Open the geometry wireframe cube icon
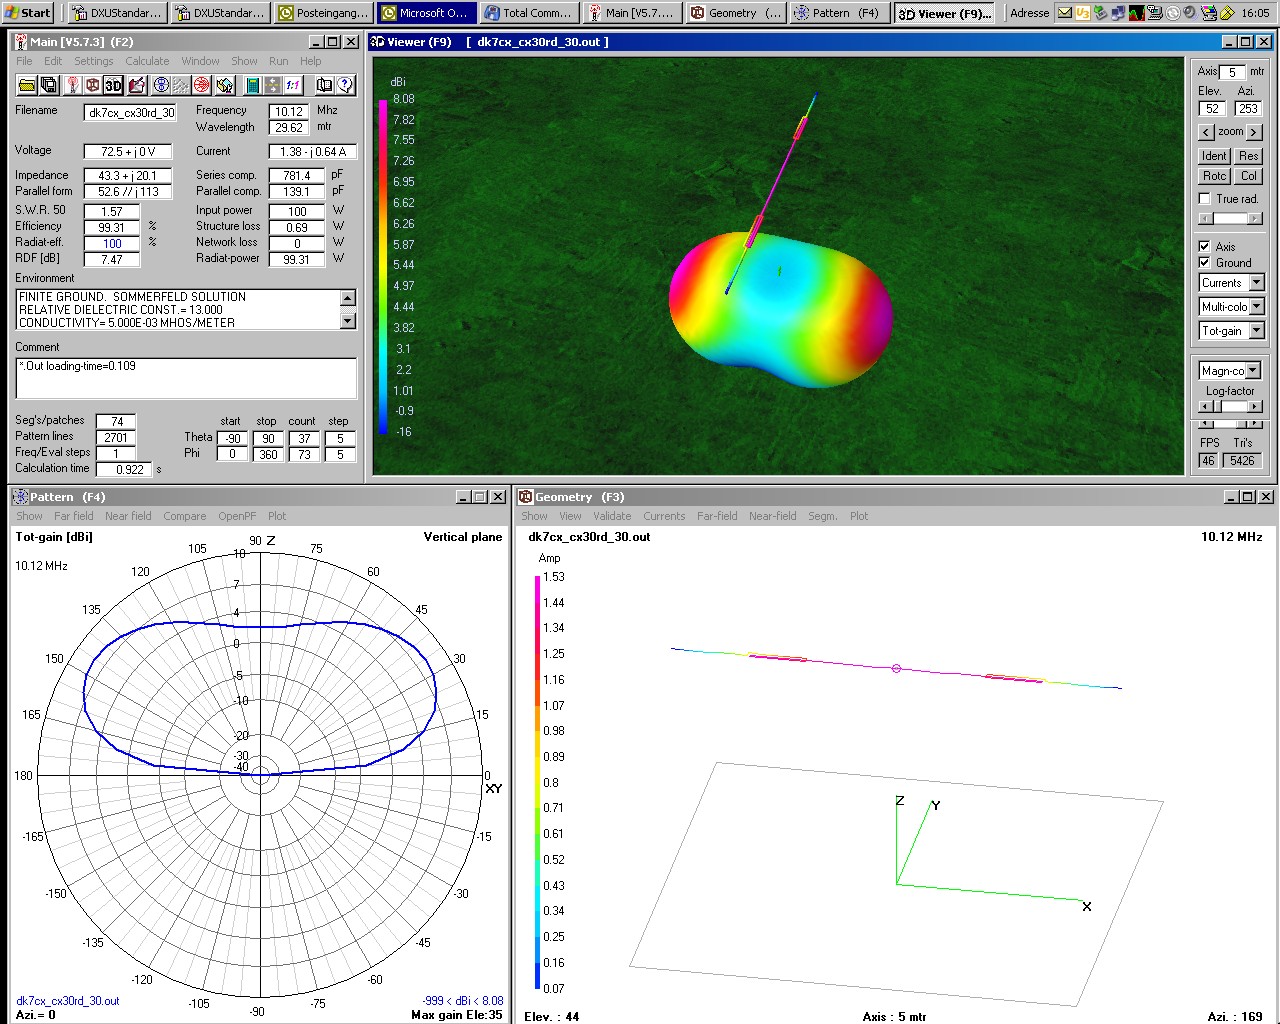This screenshot has height=1024, width=1280. point(92,86)
